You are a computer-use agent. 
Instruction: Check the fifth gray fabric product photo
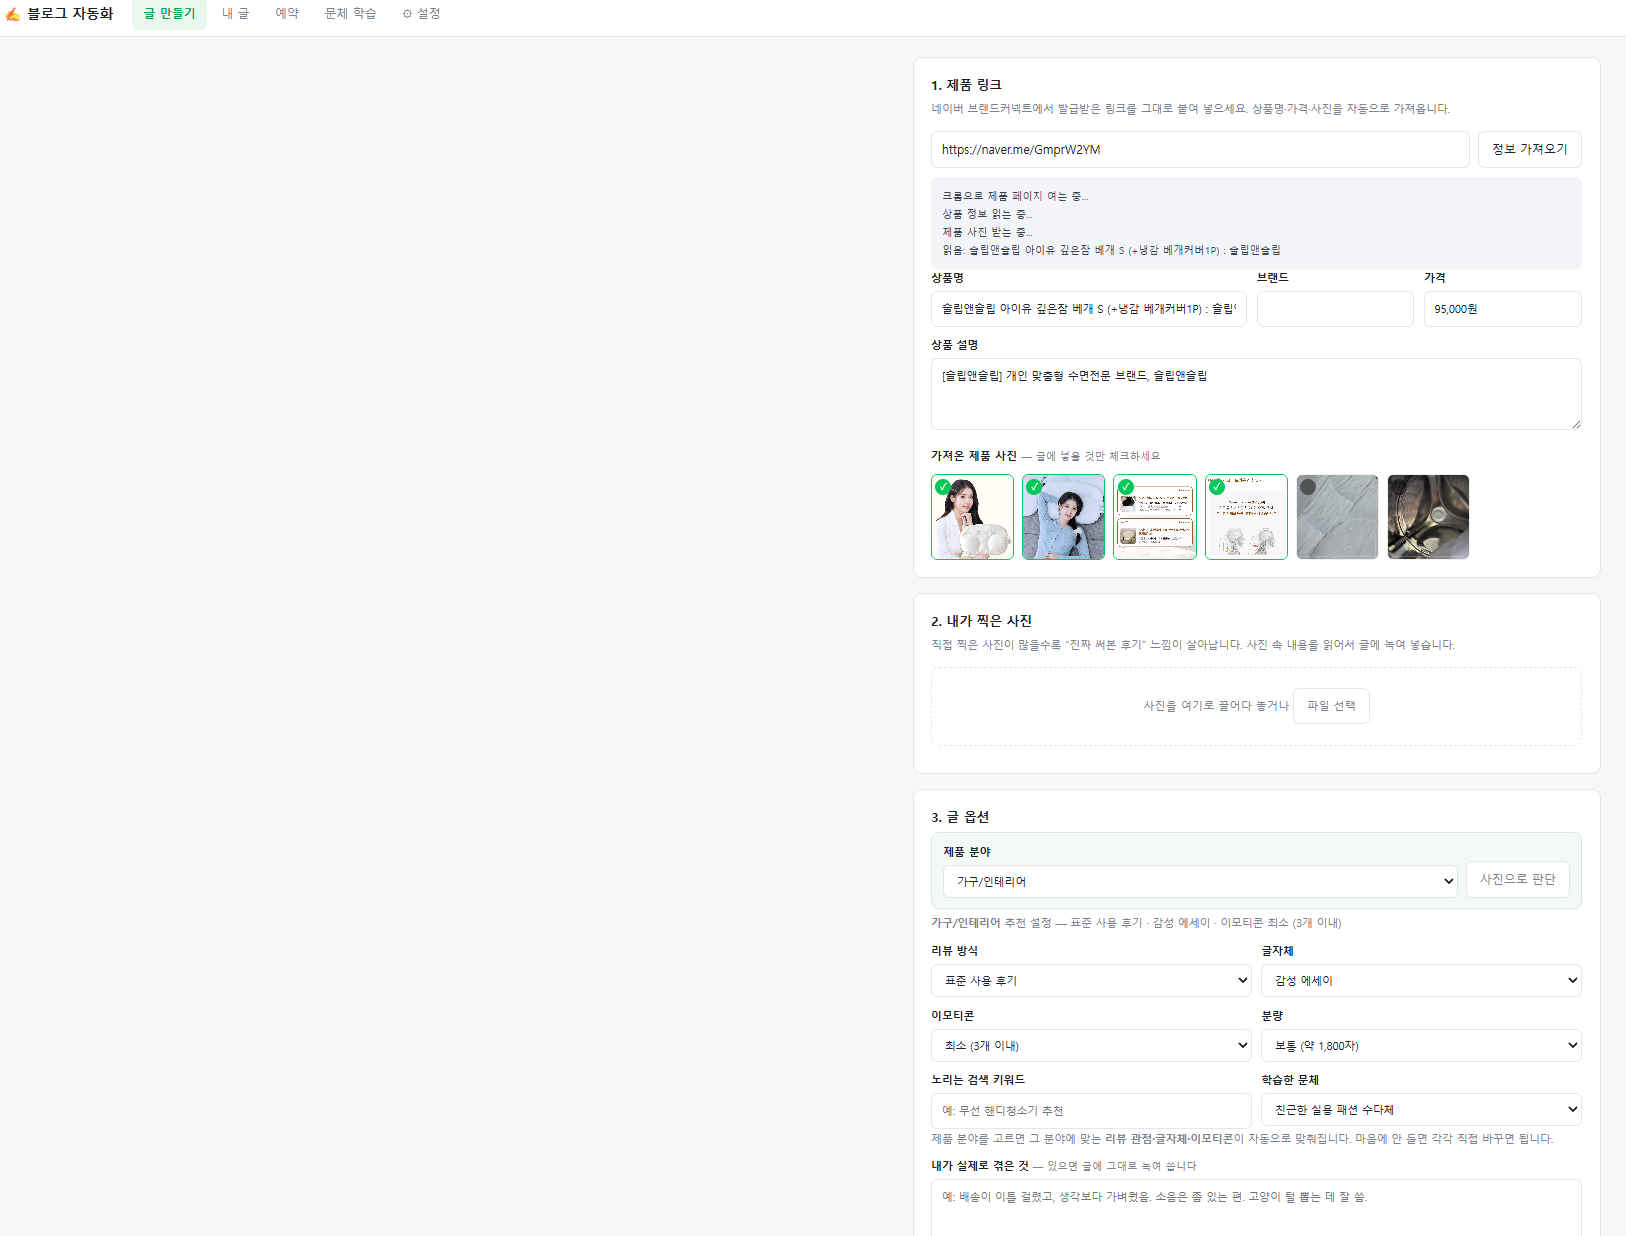pyautogui.click(x=1337, y=517)
